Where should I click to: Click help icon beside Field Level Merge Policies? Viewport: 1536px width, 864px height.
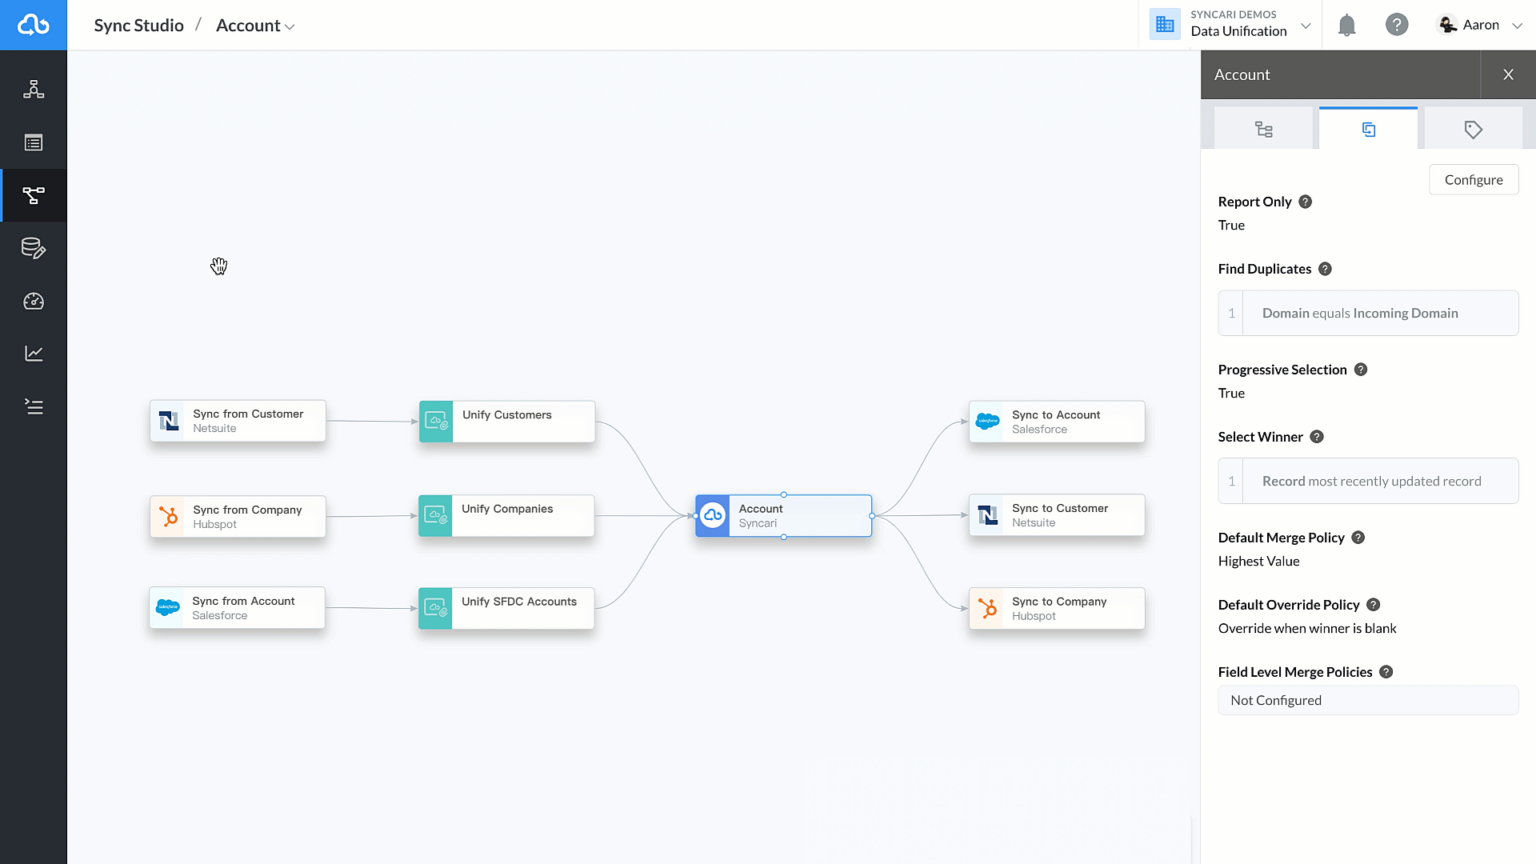tap(1386, 672)
